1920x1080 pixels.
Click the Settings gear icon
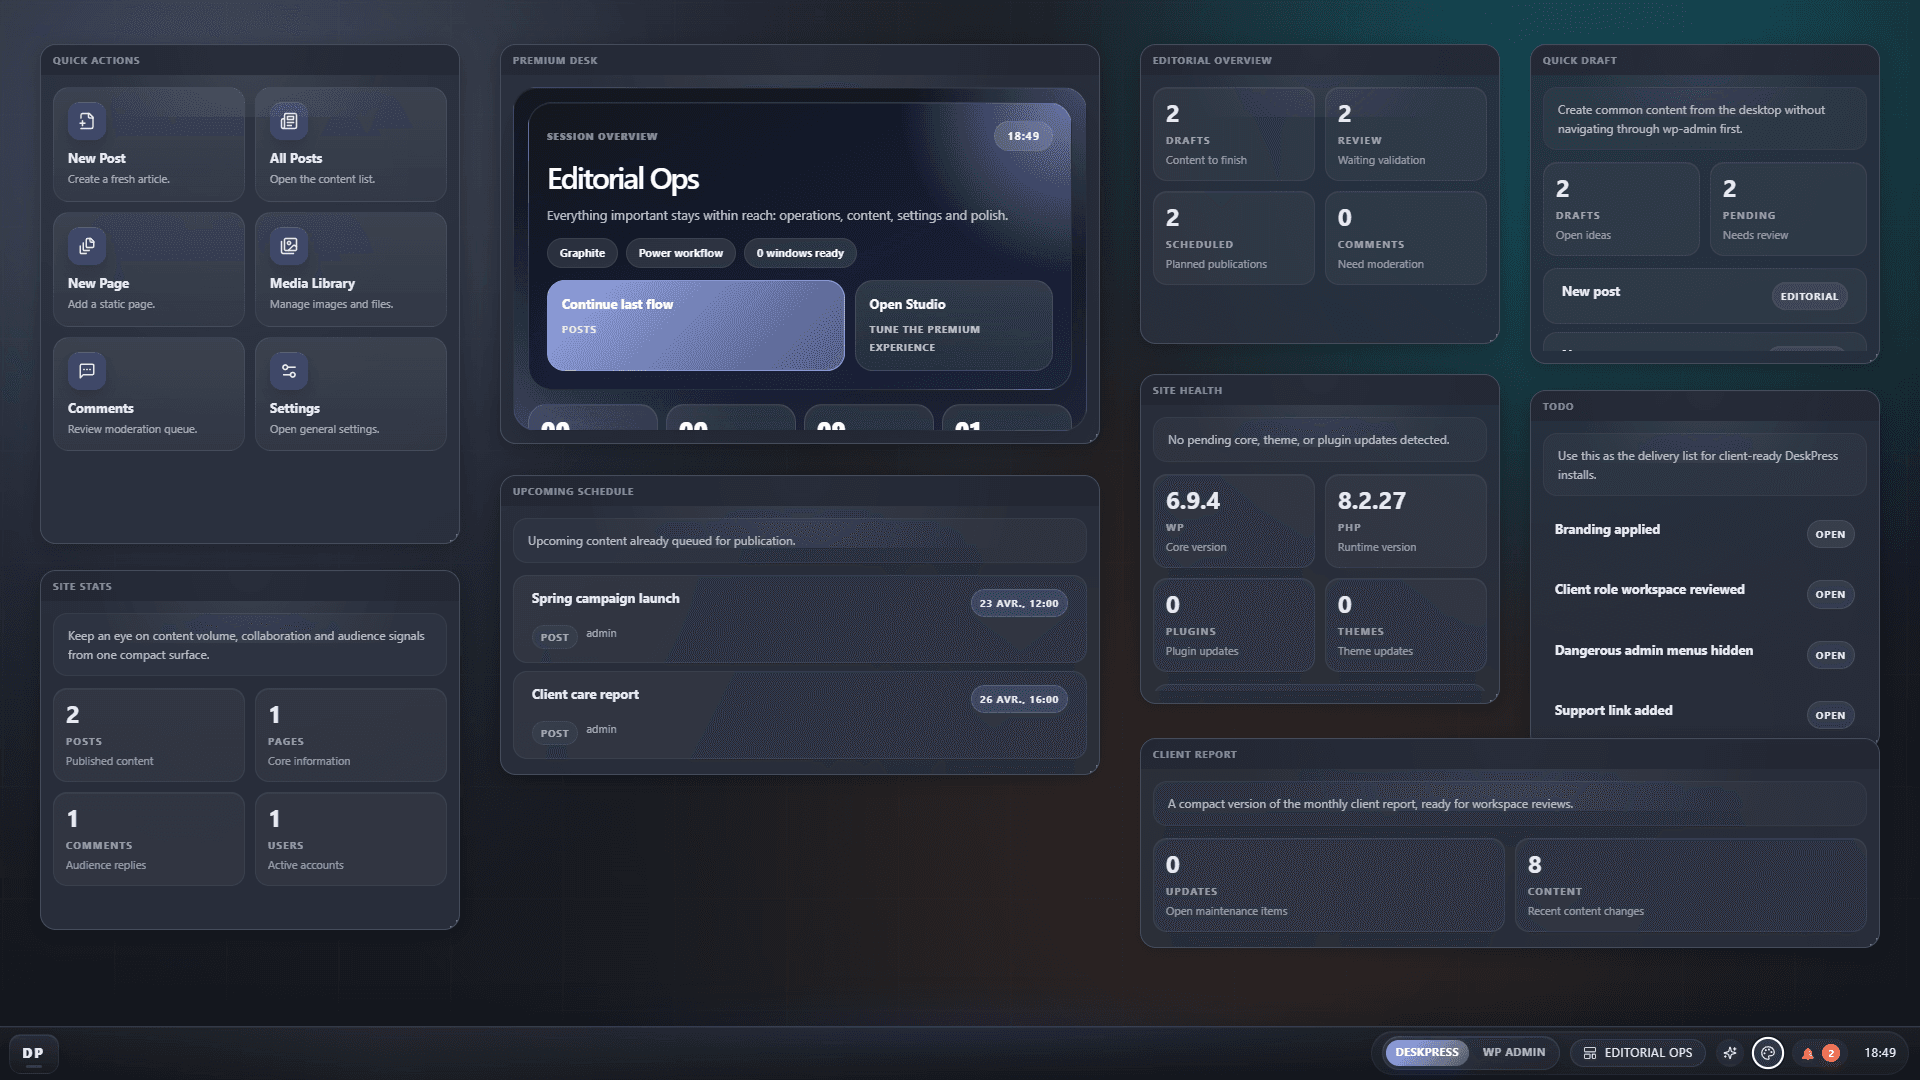[289, 370]
